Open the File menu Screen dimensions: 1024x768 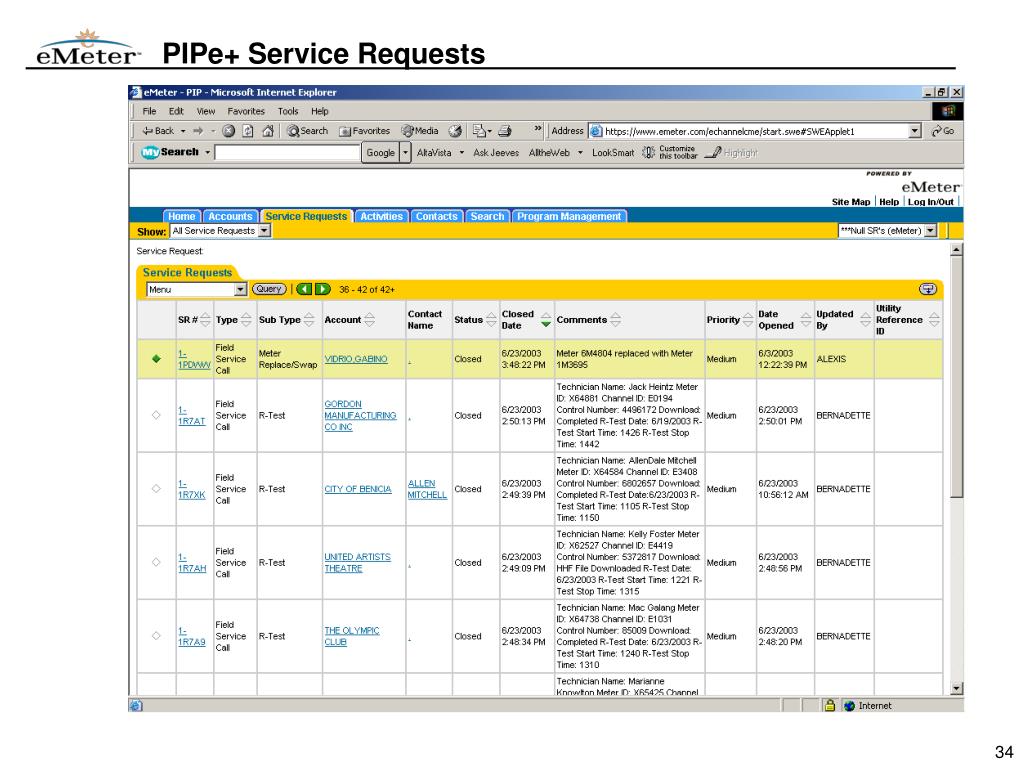150,111
